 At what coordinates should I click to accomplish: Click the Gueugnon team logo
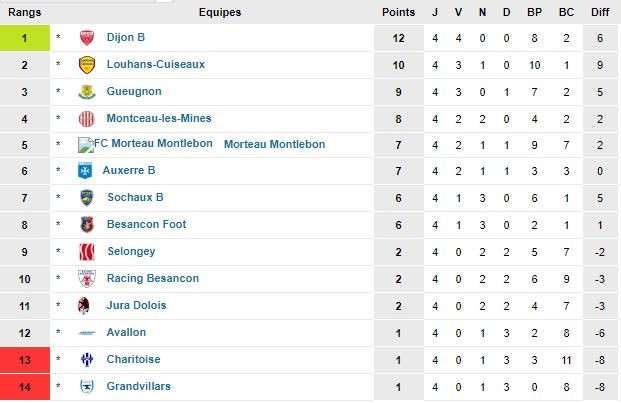tap(87, 92)
